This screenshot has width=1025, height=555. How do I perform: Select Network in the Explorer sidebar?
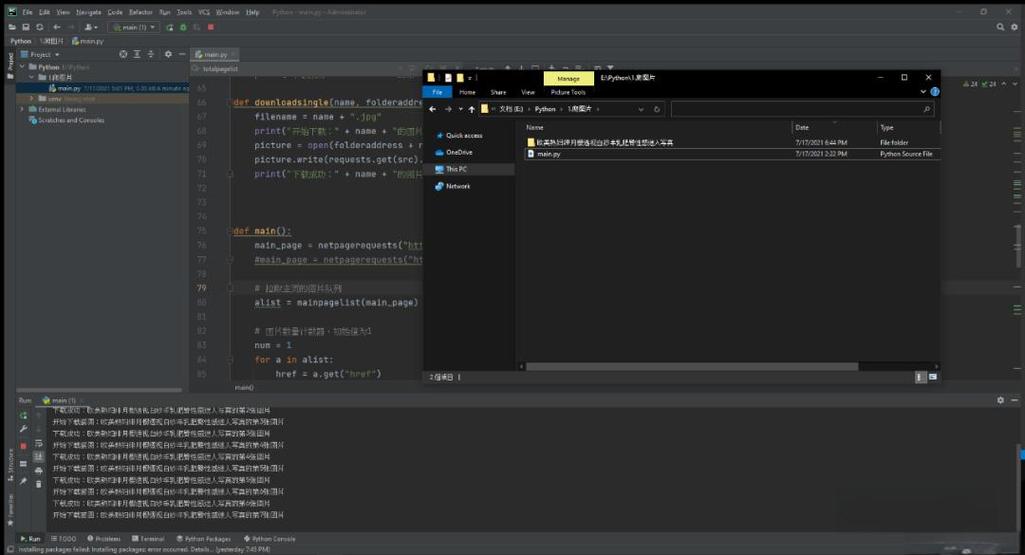(452, 186)
